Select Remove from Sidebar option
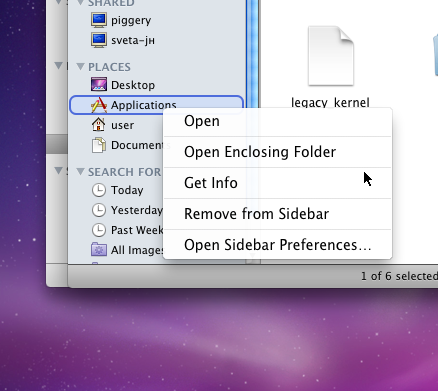The width and height of the screenshot is (438, 391). pyautogui.click(x=278, y=214)
